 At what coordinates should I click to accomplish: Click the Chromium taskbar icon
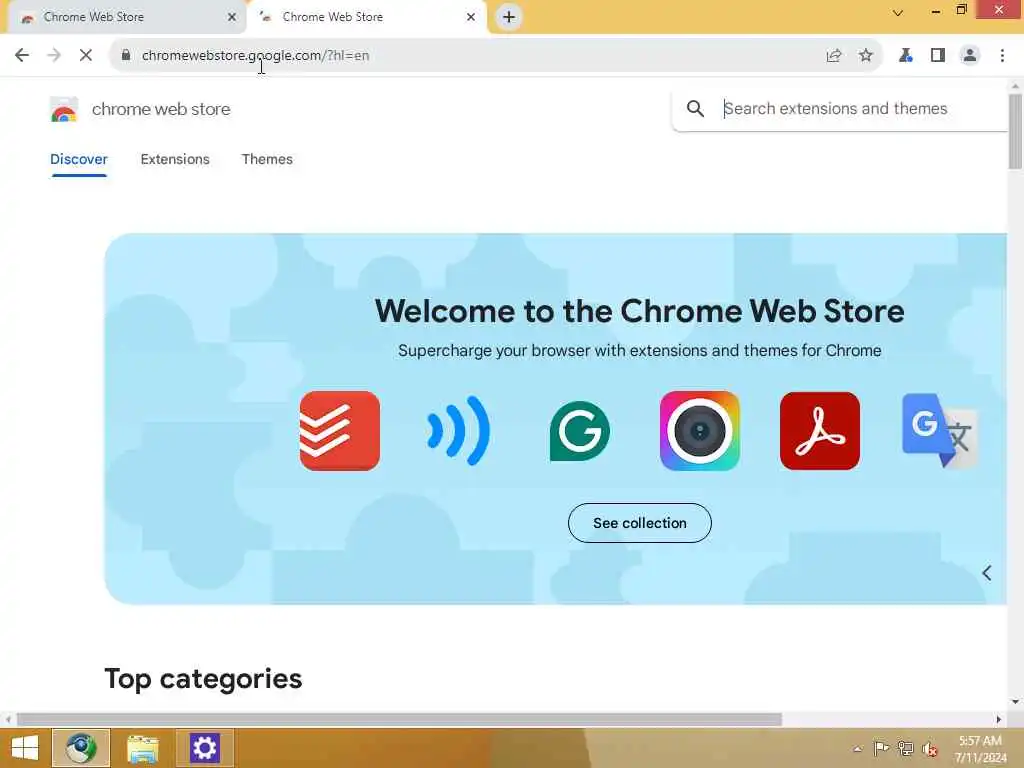tap(81, 748)
